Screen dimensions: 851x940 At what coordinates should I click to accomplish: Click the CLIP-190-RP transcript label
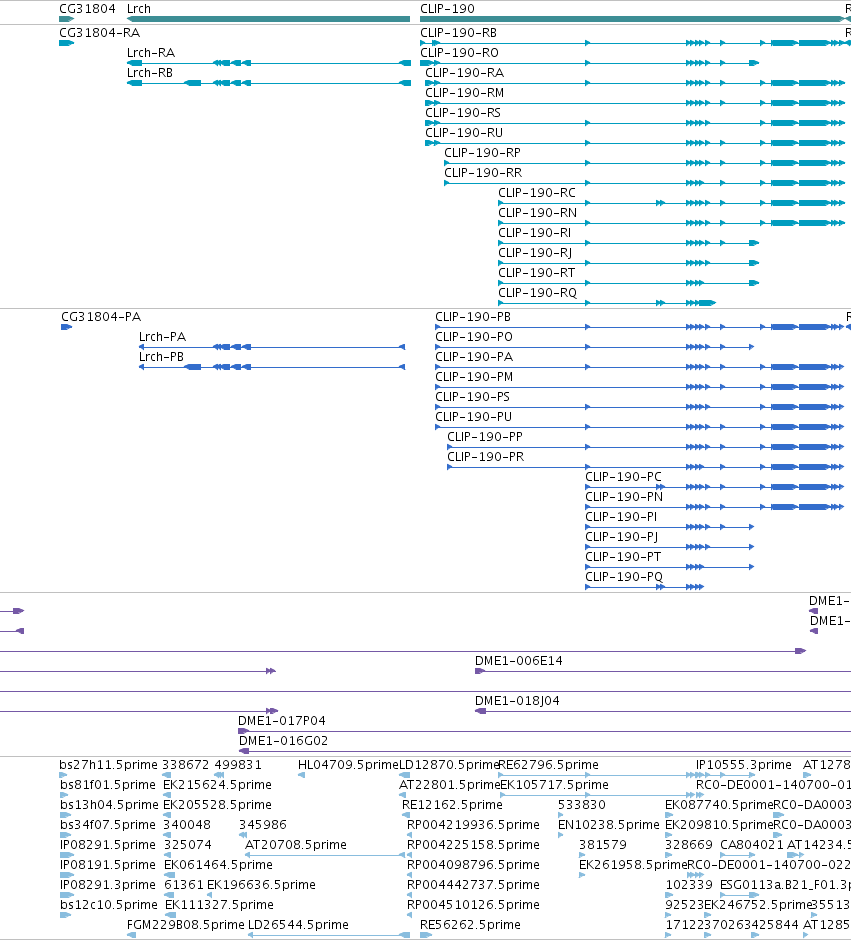click(482, 153)
